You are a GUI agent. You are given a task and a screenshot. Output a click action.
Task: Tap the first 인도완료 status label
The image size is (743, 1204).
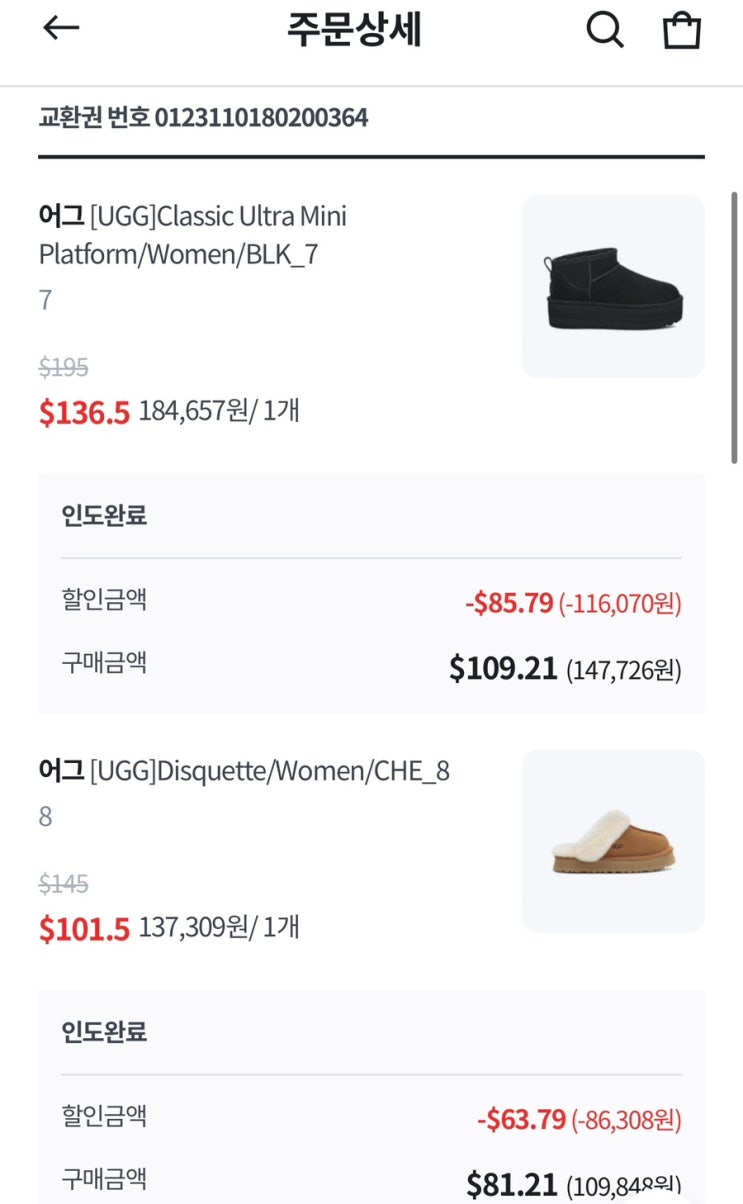[x=104, y=516]
